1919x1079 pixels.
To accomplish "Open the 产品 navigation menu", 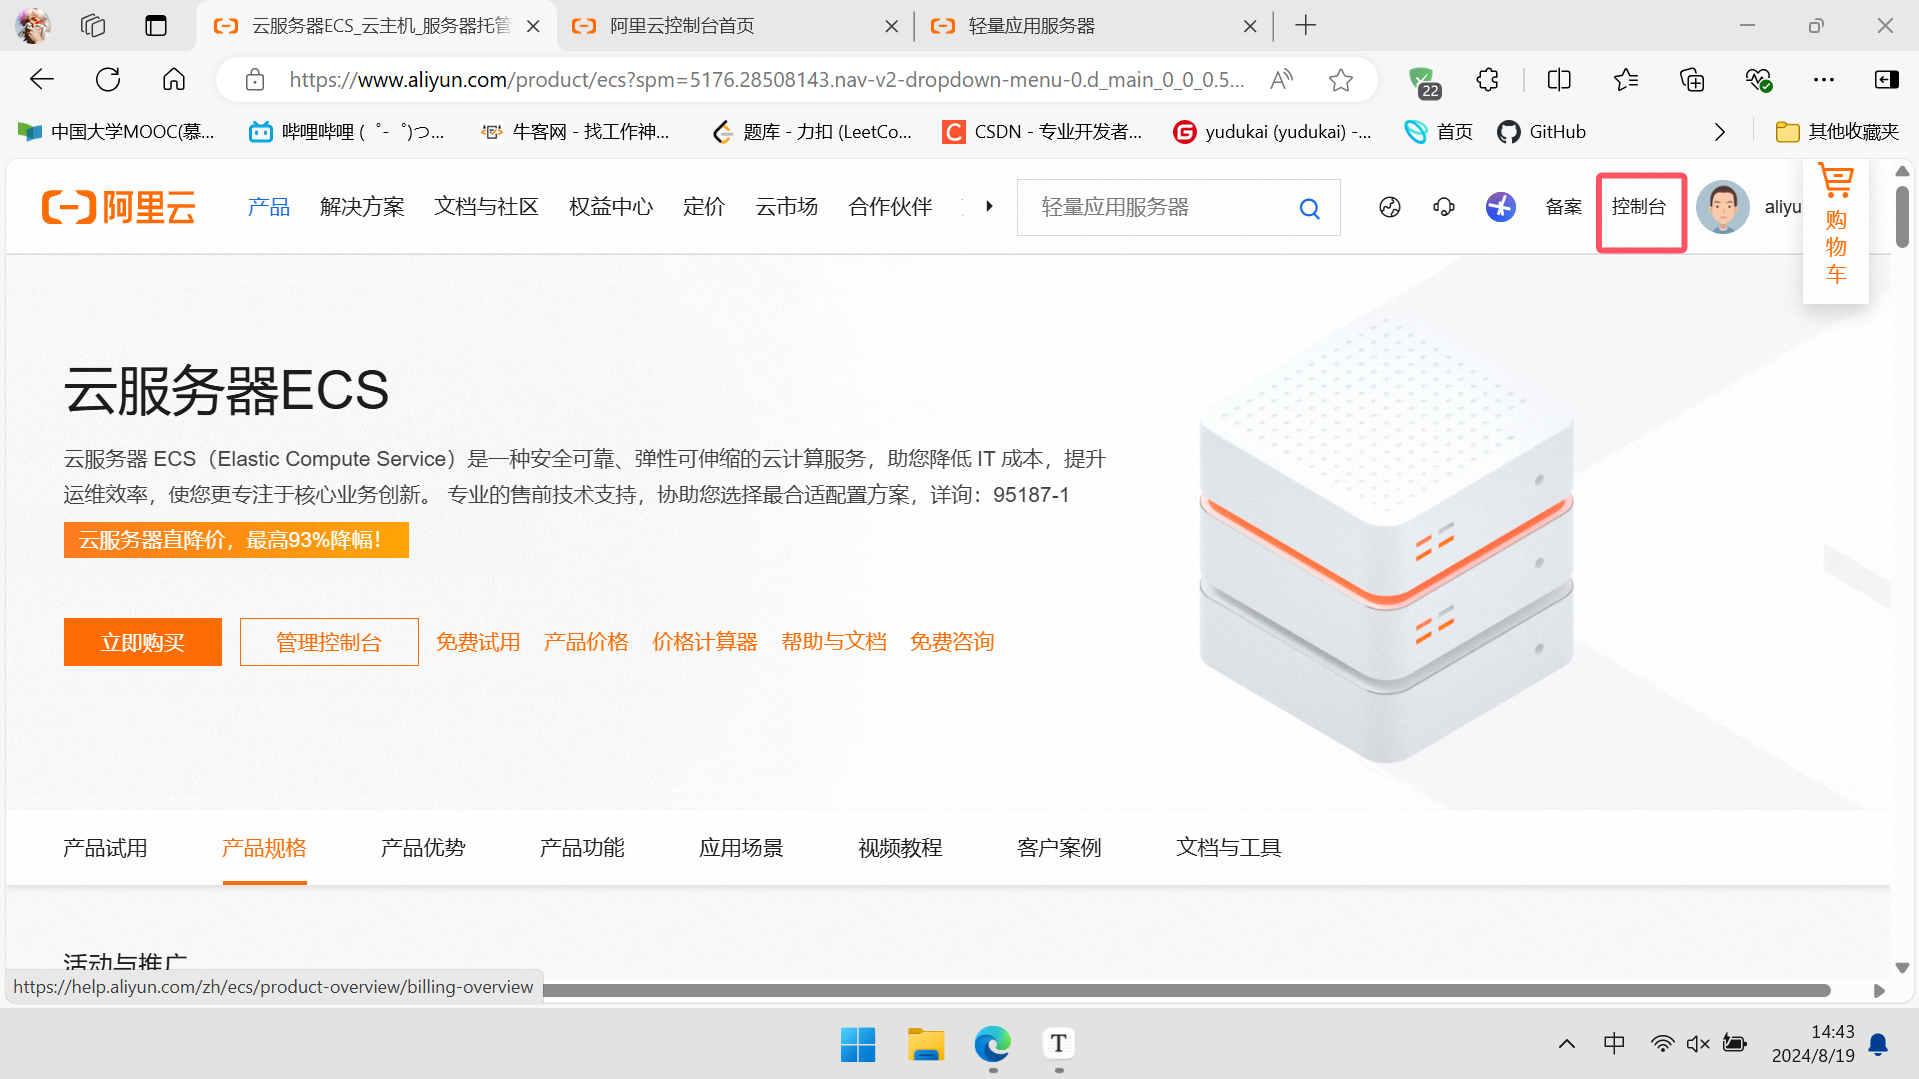I will (269, 207).
